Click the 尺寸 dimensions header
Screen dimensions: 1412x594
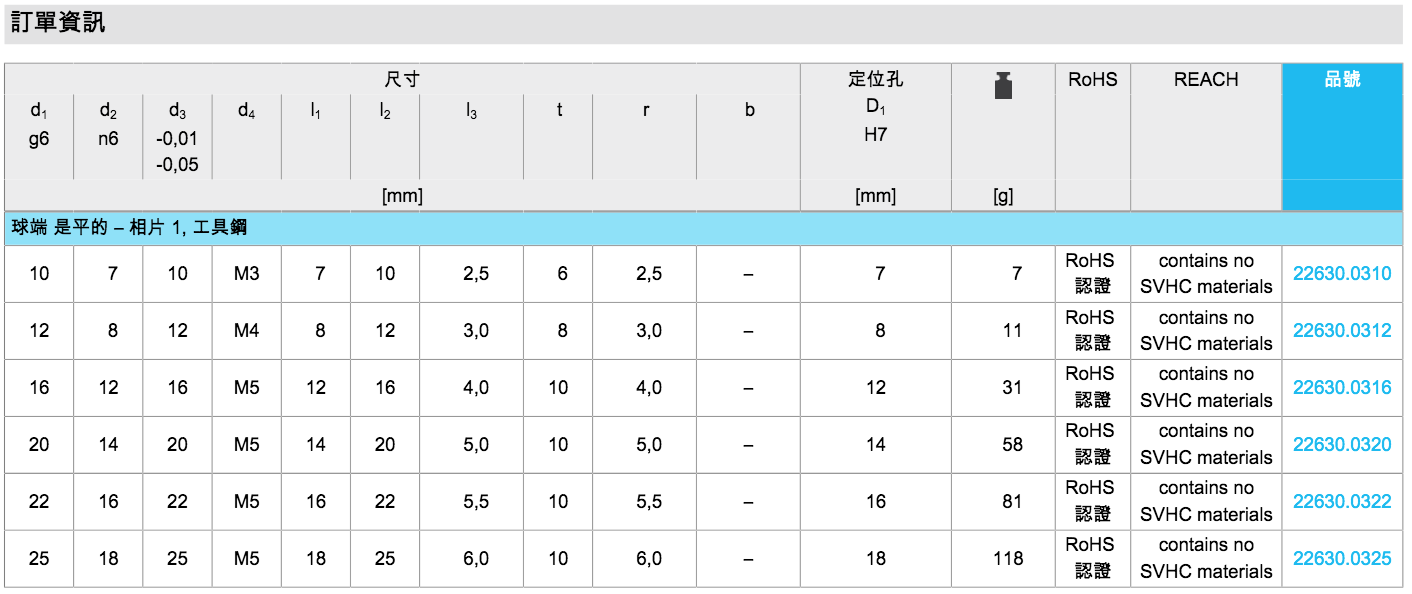(x=402, y=80)
